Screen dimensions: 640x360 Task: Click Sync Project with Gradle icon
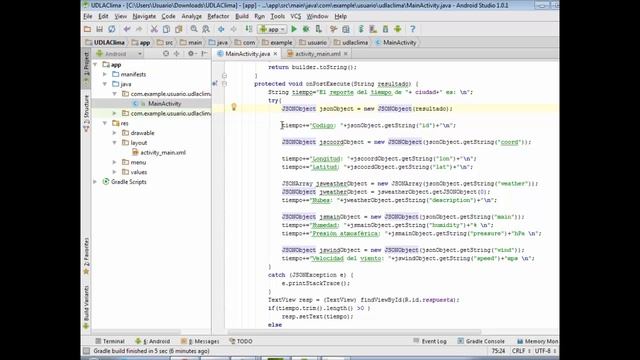(361, 29)
